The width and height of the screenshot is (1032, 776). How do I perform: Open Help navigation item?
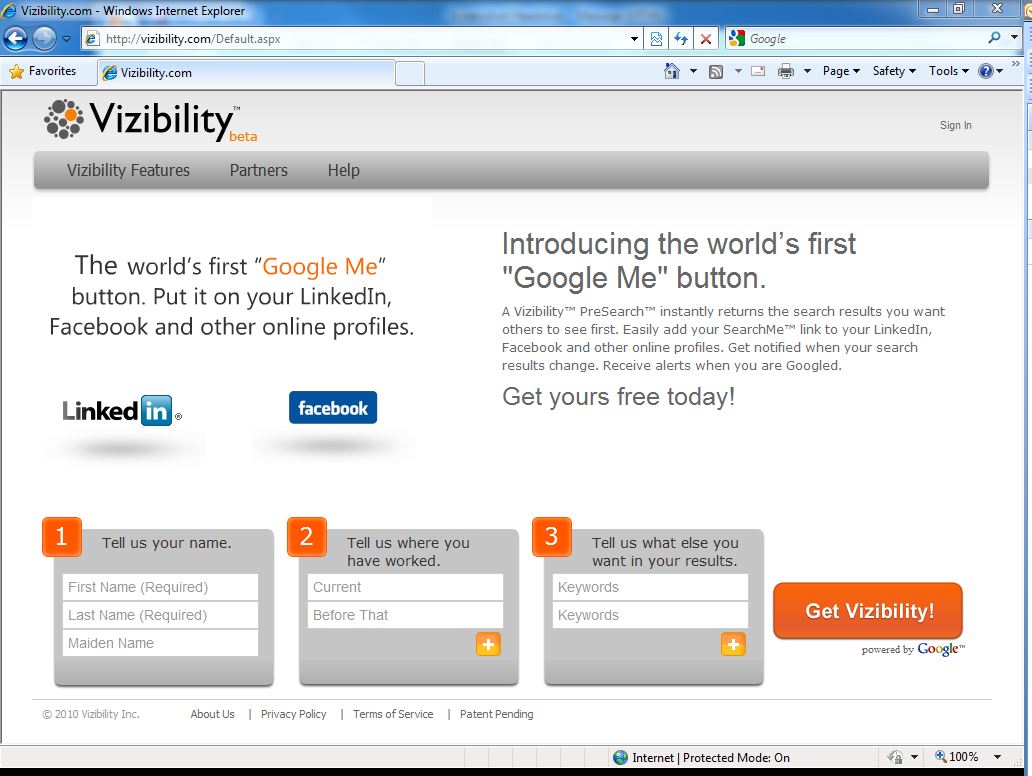click(x=344, y=170)
